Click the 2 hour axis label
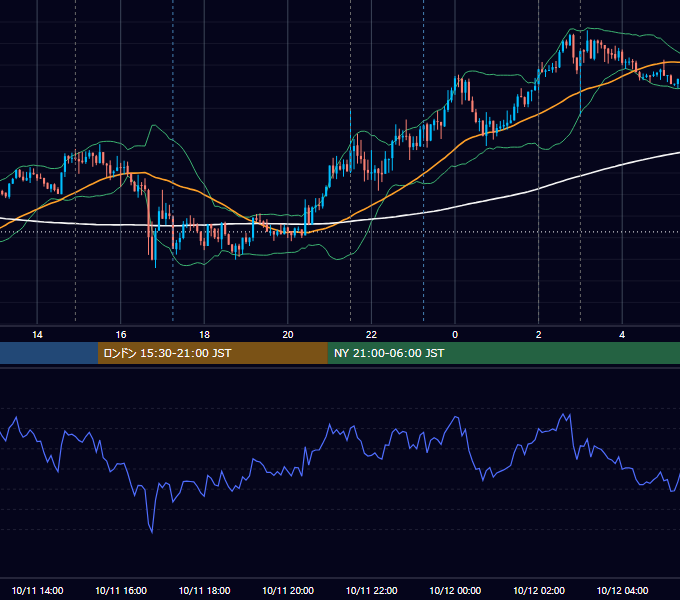The width and height of the screenshot is (680, 600). 539,335
